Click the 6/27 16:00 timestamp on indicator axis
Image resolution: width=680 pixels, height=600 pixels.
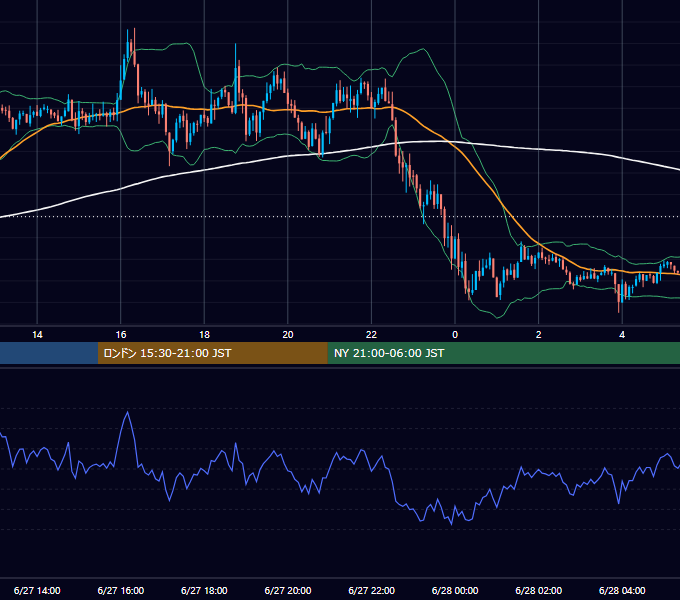[121, 590]
